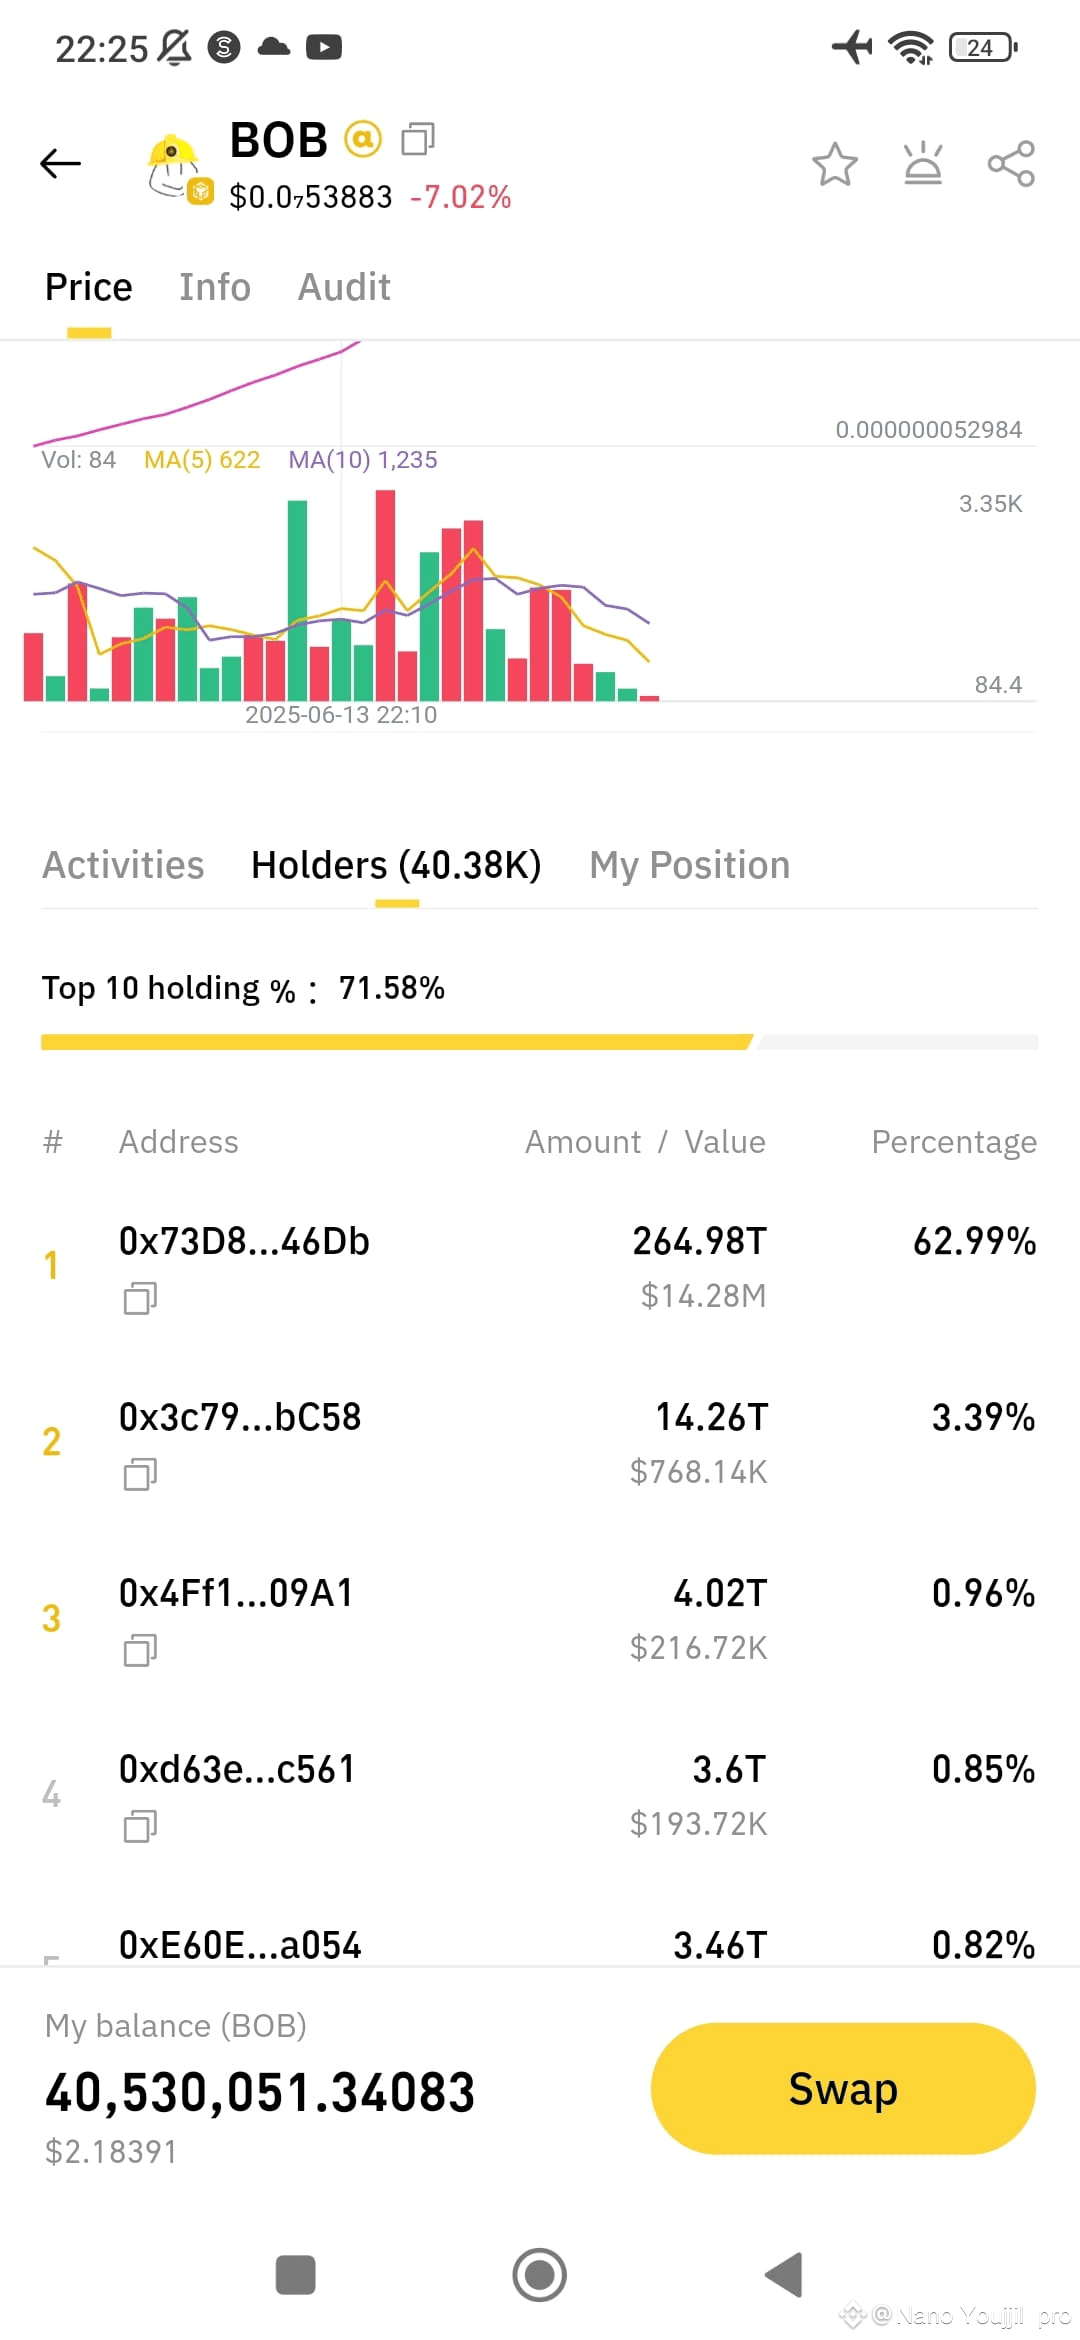This screenshot has height=2340, width=1080.
Task: Add BOB to favorites with star icon
Action: 835,164
